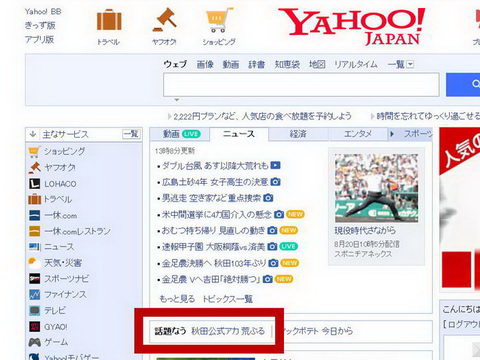Open ヤフオク! in the services sidebar
The width and height of the screenshot is (480, 360).
click(x=60, y=167)
